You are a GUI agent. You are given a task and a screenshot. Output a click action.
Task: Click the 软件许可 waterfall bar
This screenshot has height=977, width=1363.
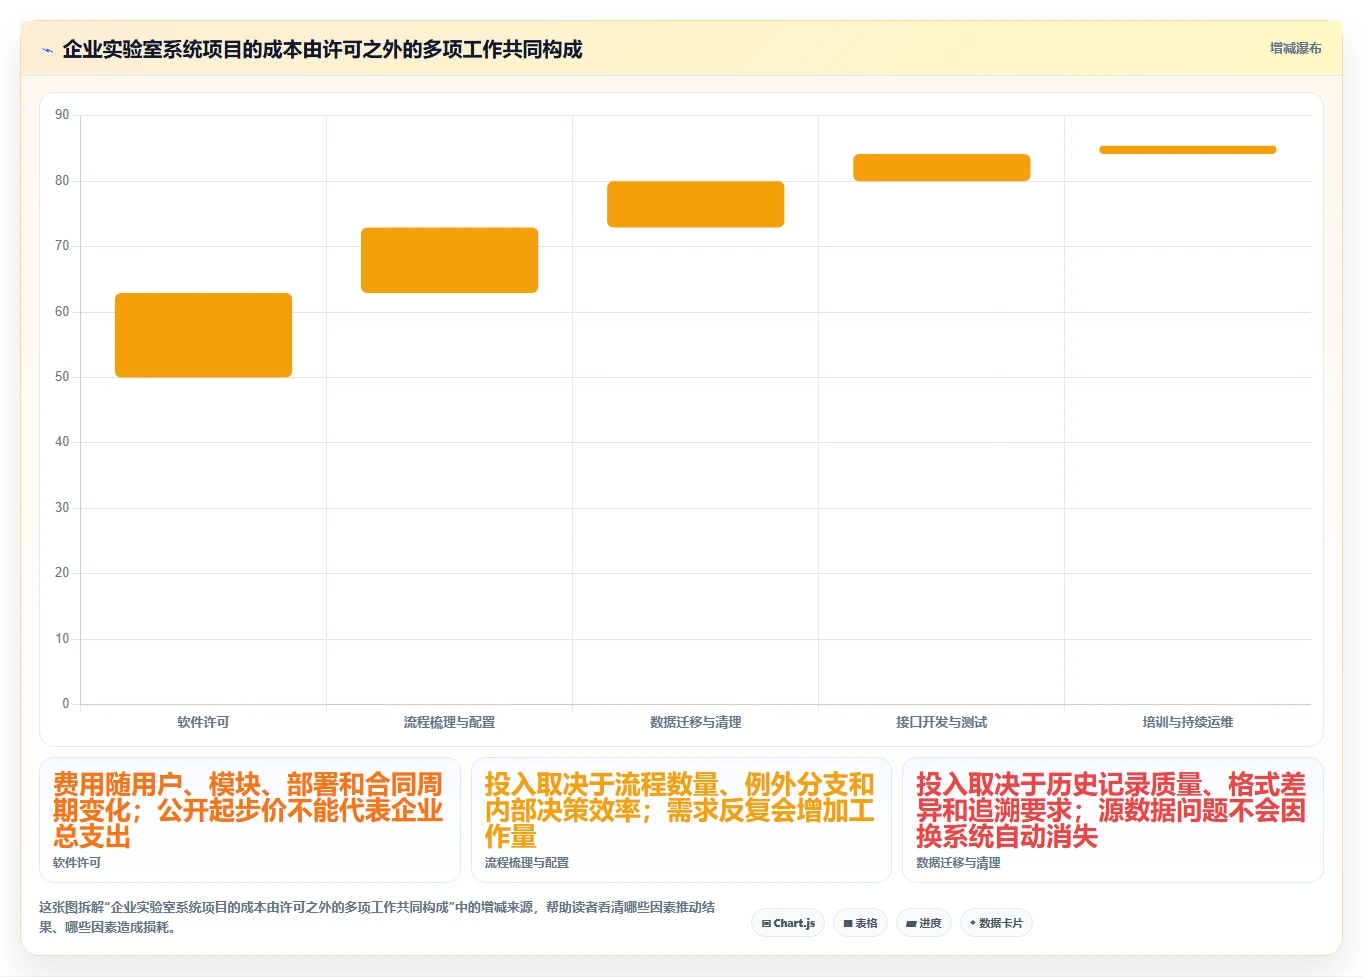tap(203, 335)
